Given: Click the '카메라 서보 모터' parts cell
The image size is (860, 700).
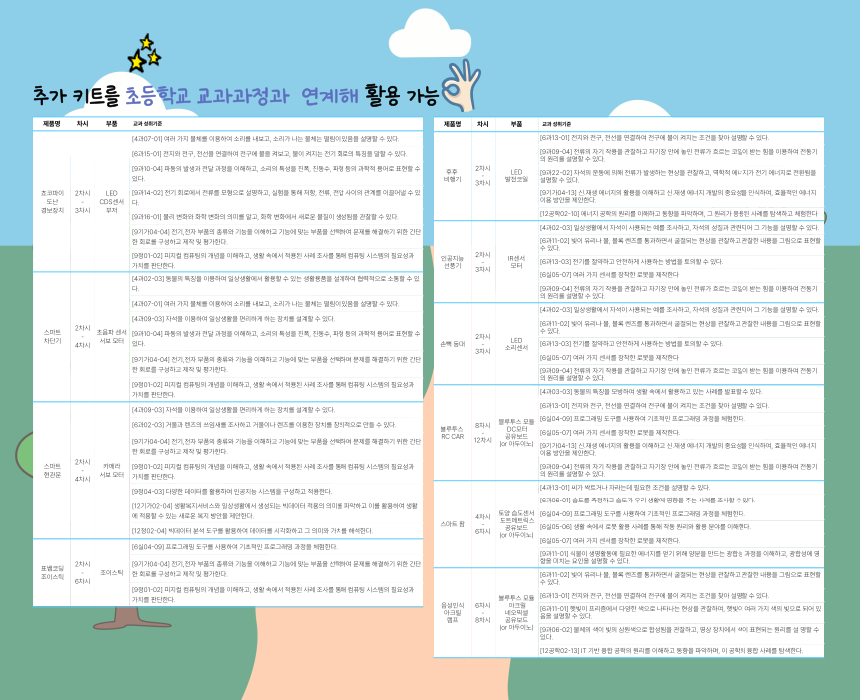Looking at the screenshot, I should (111, 470).
